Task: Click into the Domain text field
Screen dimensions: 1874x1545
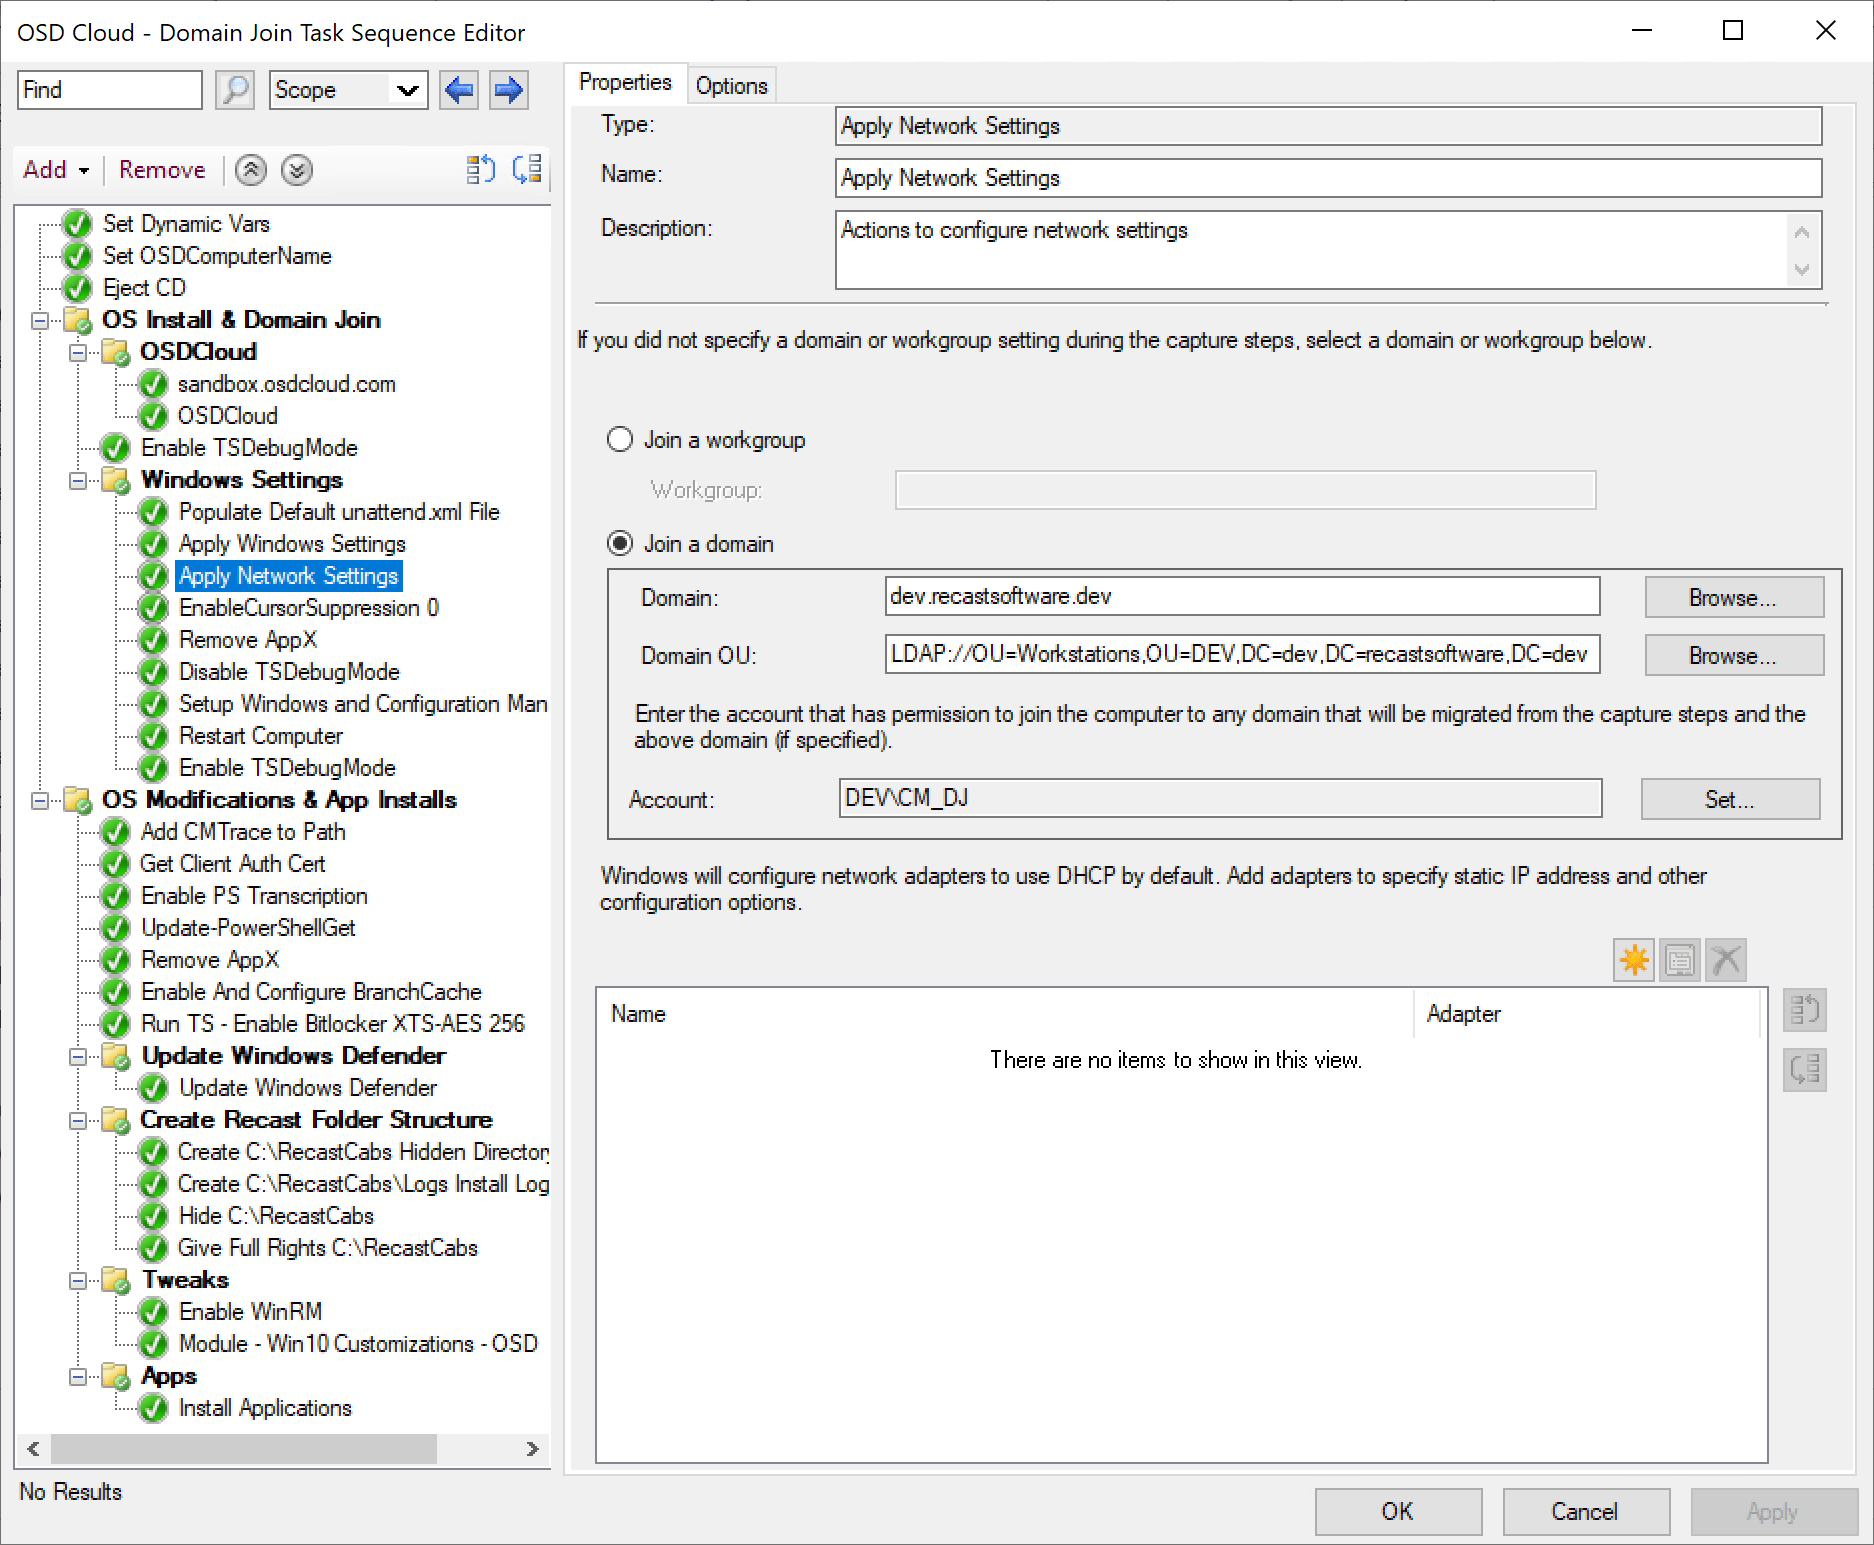Action: point(1241,597)
